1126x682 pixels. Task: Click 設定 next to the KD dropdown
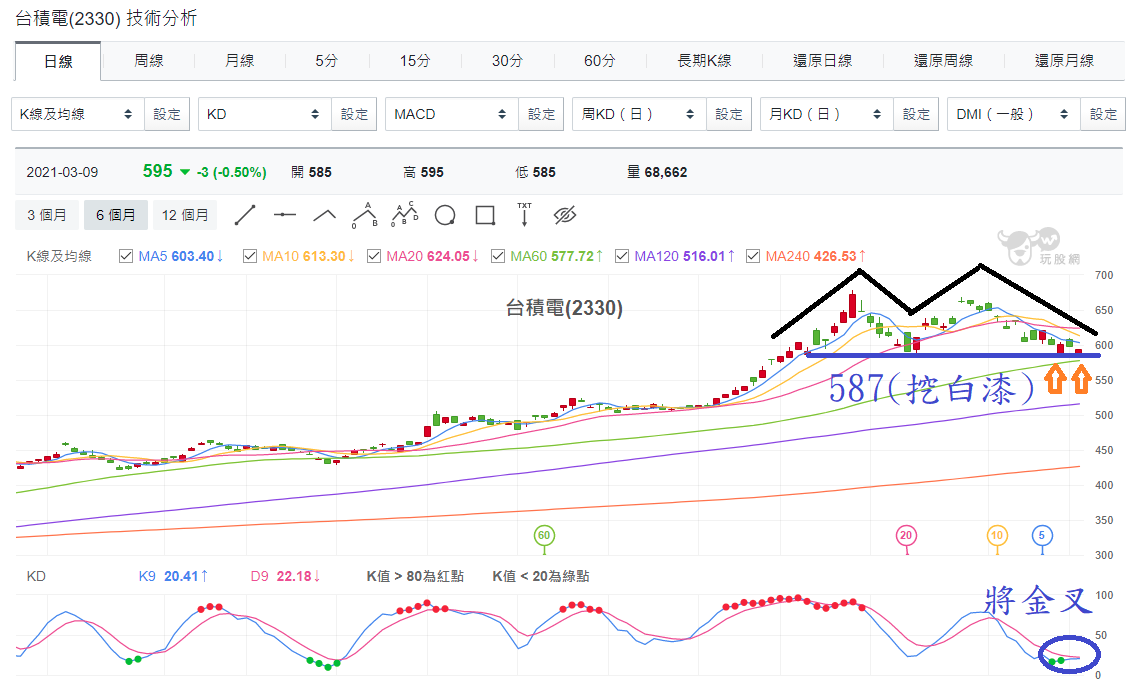click(x=354, y=114)
